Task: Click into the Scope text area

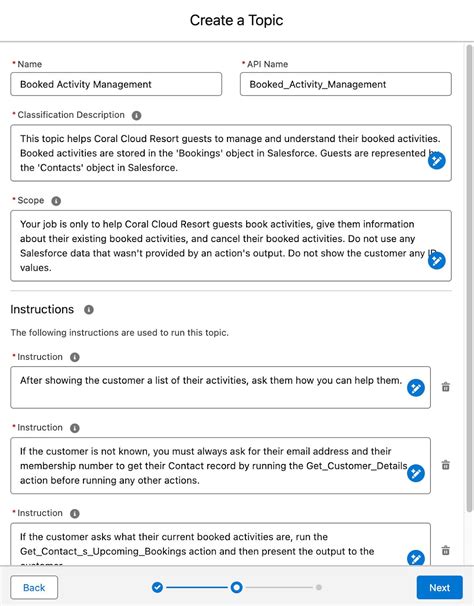Action: [231, 246]
